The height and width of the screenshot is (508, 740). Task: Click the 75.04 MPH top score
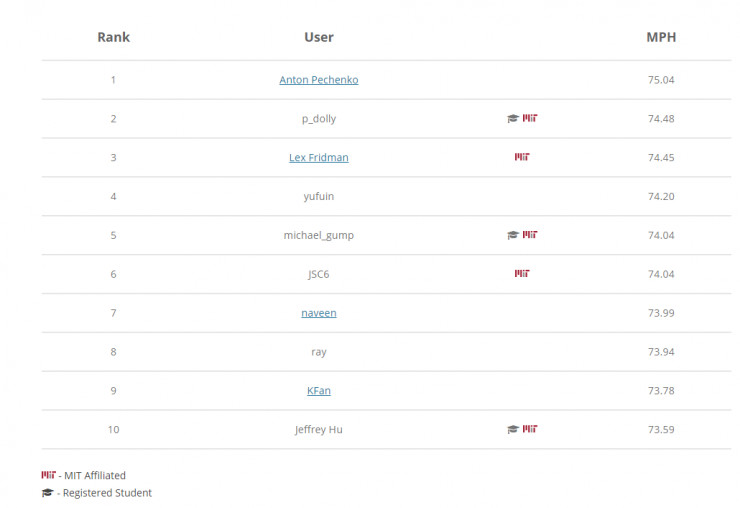point(661,80)
